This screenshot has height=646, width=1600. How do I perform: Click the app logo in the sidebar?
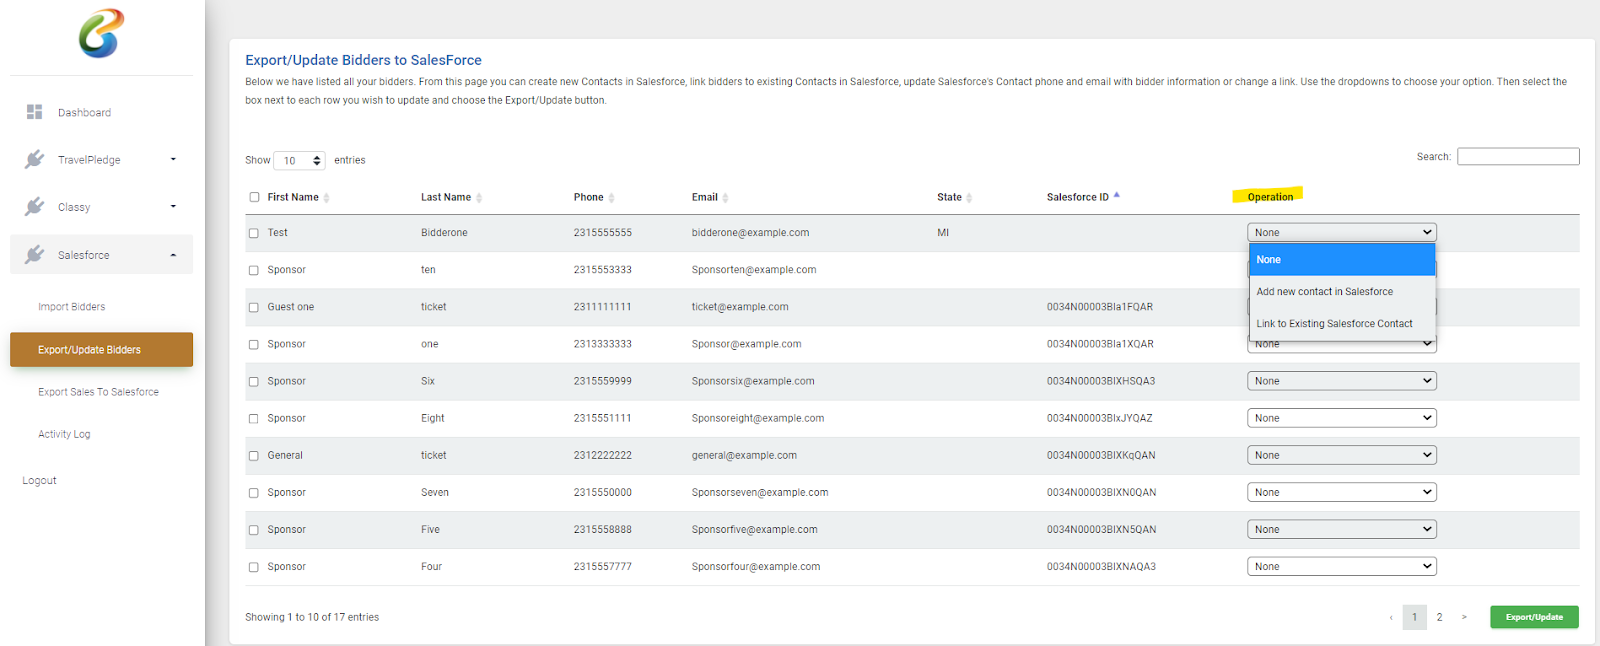(101, 33)
